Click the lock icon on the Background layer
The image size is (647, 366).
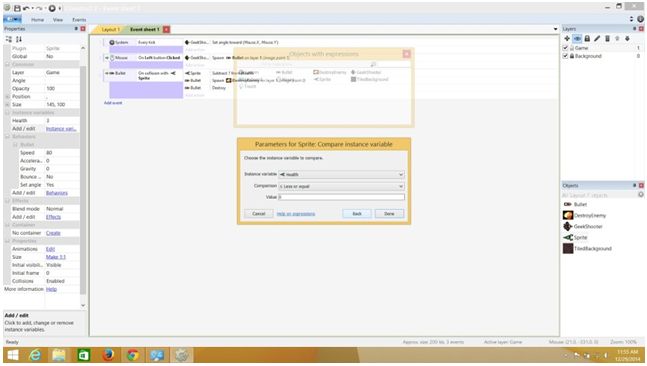[572, 56]
